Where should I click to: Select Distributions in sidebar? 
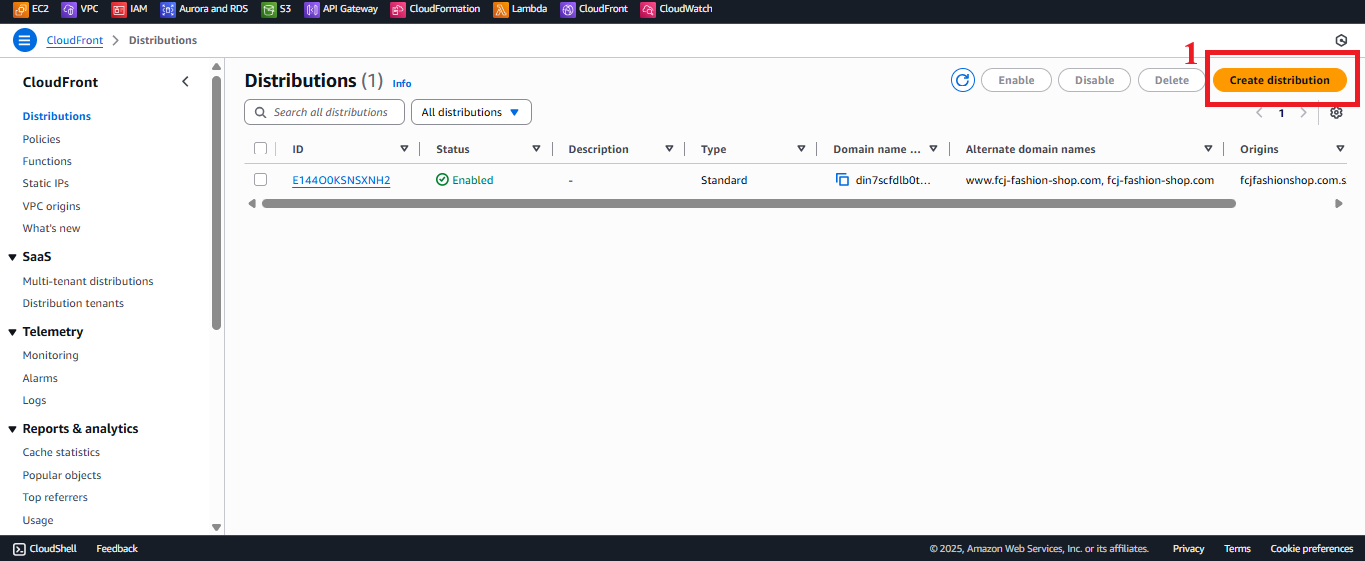[57, 116]
